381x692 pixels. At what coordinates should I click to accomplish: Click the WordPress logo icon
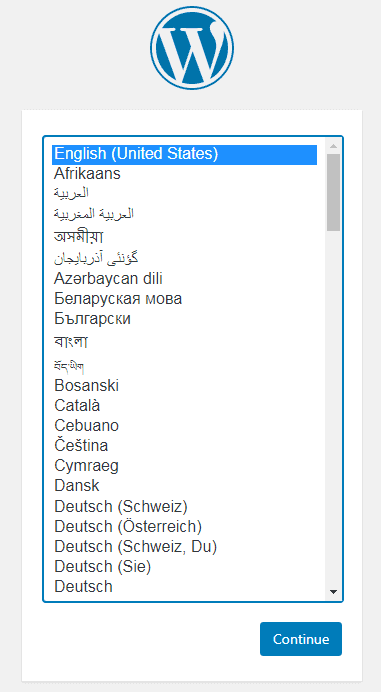pyautogui.click(x=192, y=48)
